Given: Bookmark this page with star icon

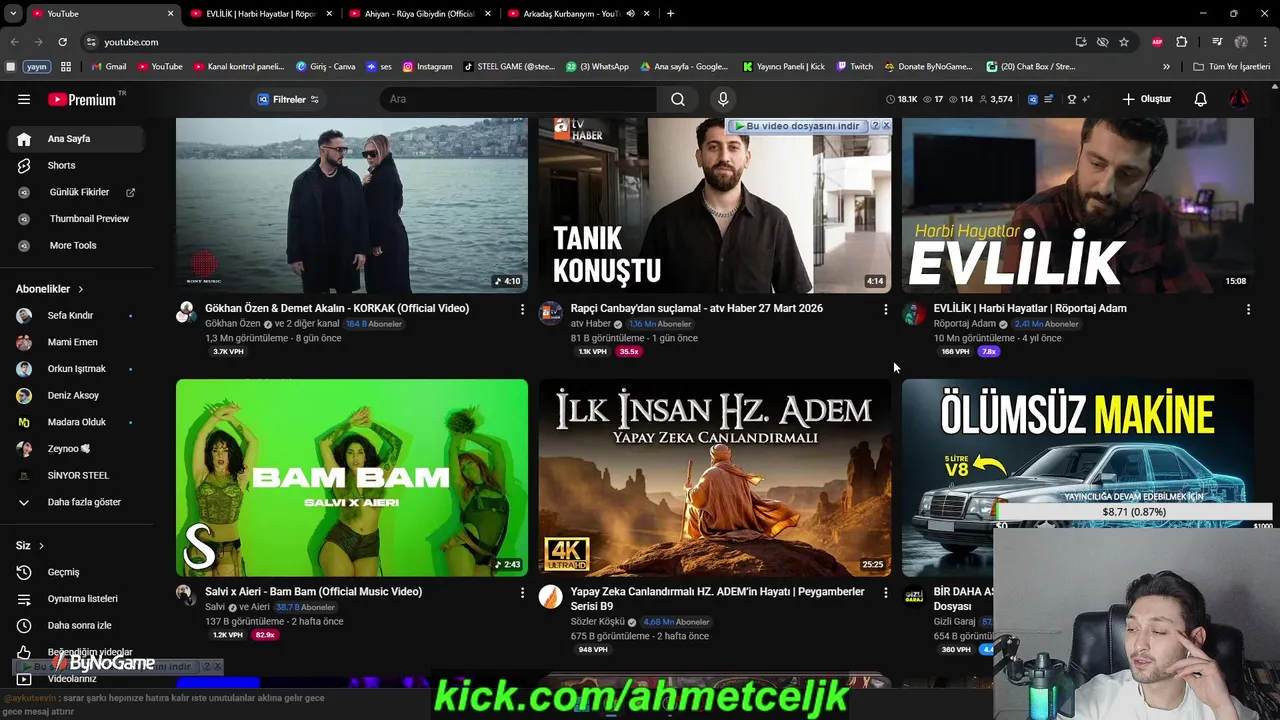Looking at the screenshot, I should pyautogui.click(x=1124, y=42).
